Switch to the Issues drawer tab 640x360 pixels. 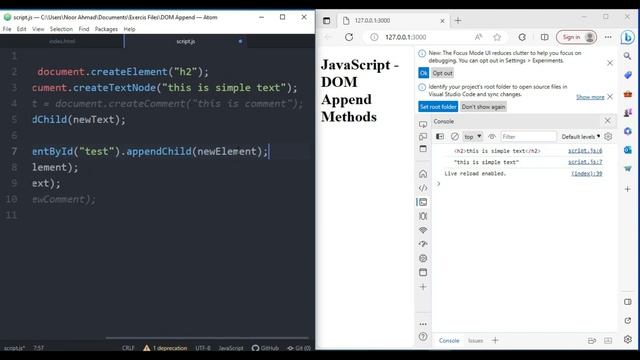[x=476, y=340]
